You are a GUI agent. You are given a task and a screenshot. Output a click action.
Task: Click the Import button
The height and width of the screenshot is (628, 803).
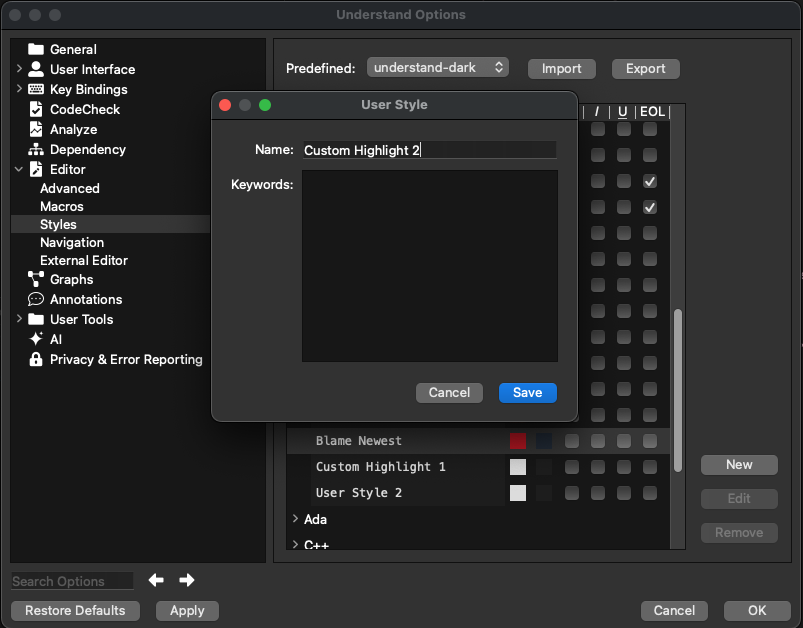click(562, 69)
